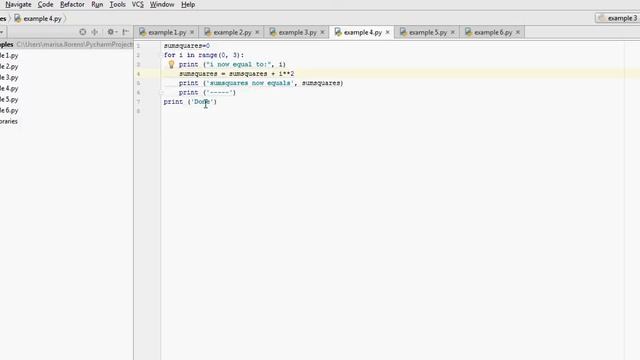Close the example 3.py tab
The width and height of the screenshot is (640, 360).
322,32
